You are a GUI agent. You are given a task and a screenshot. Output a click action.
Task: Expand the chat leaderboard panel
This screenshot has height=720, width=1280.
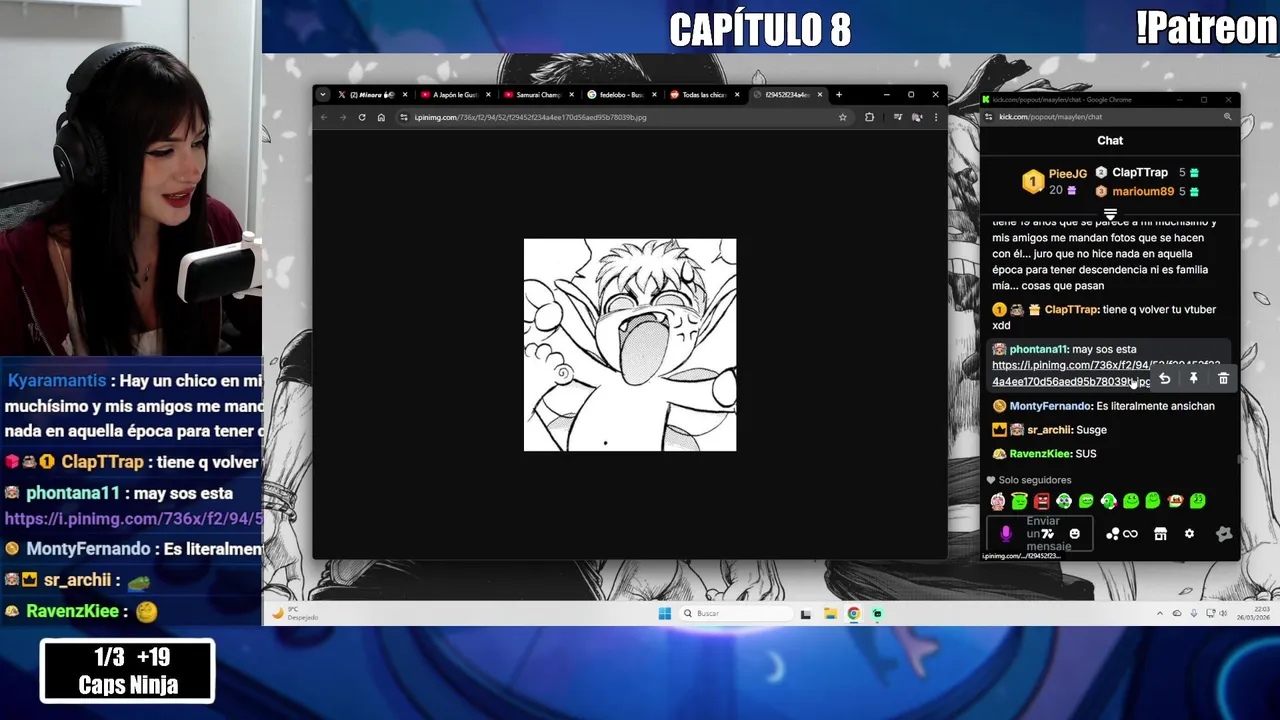point(1110,214)
